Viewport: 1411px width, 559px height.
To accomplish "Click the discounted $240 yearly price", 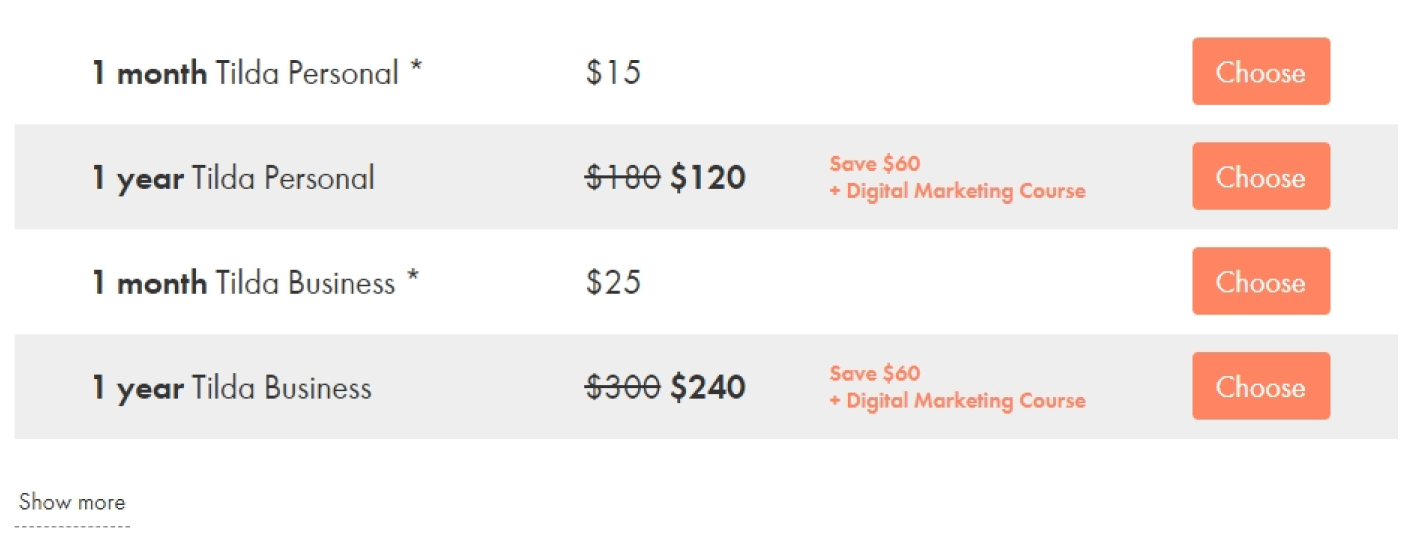I will (707, 388).
